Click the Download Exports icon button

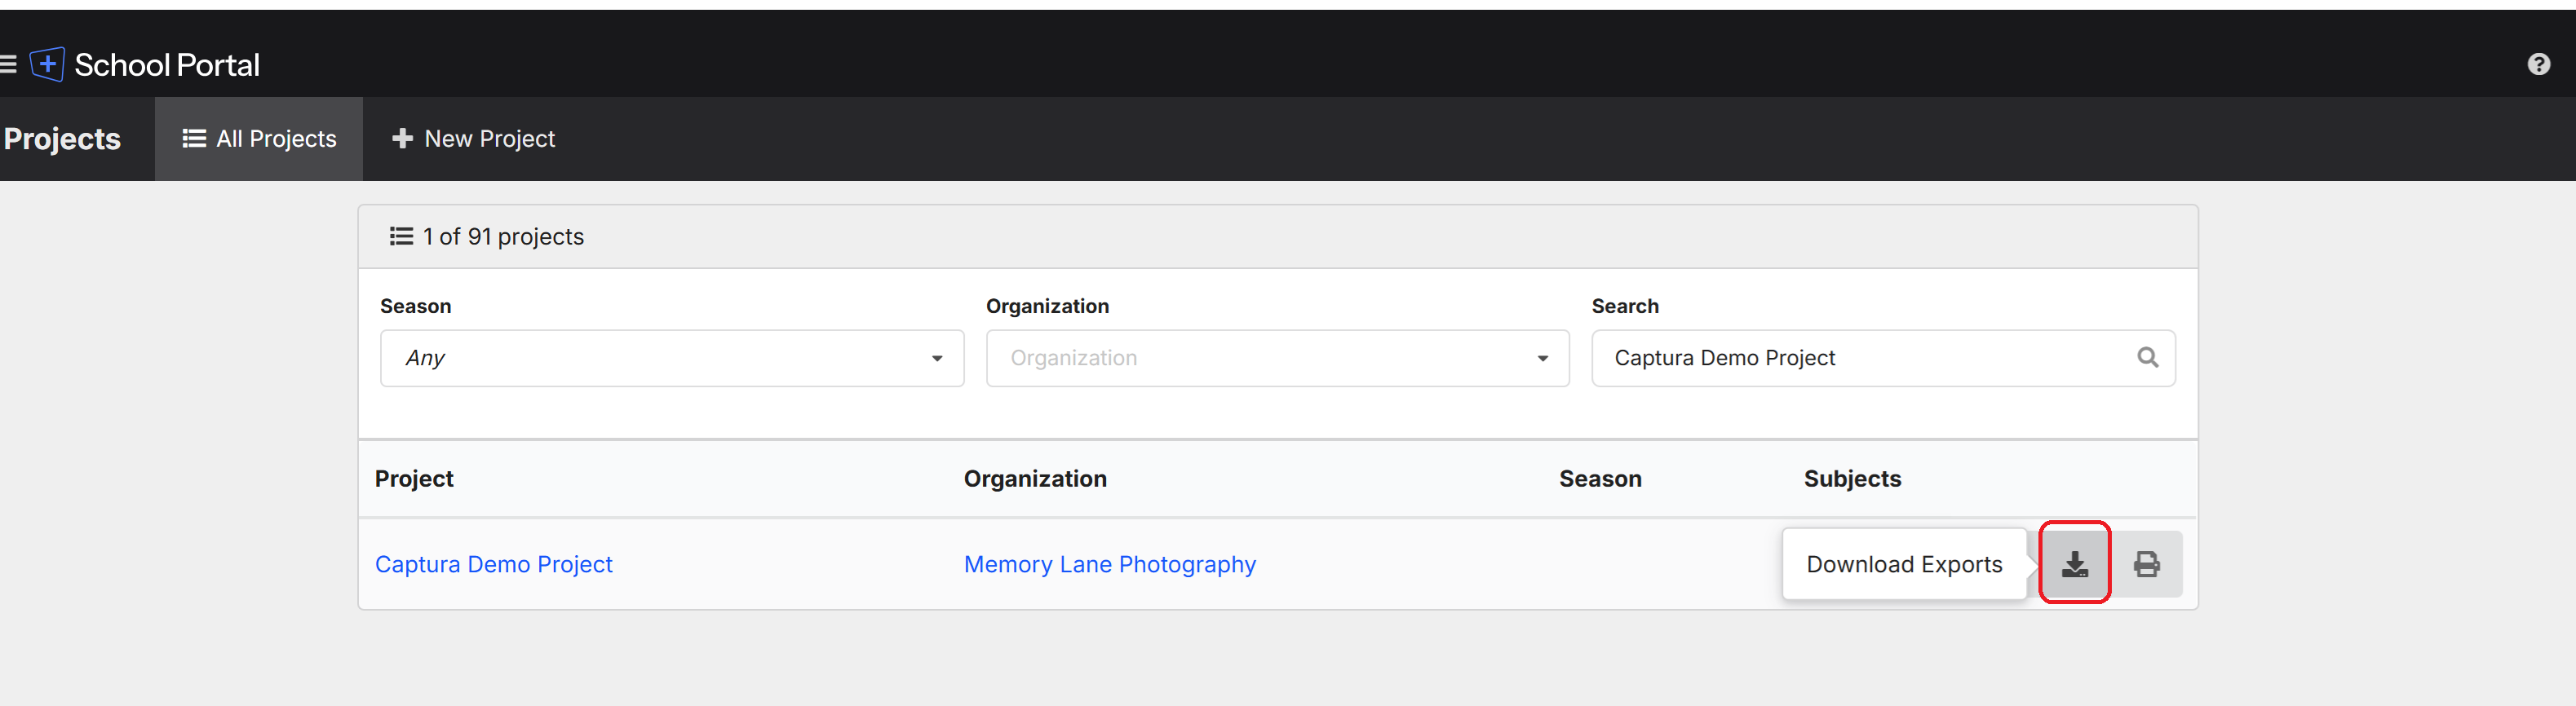(x=2074, y=564)
